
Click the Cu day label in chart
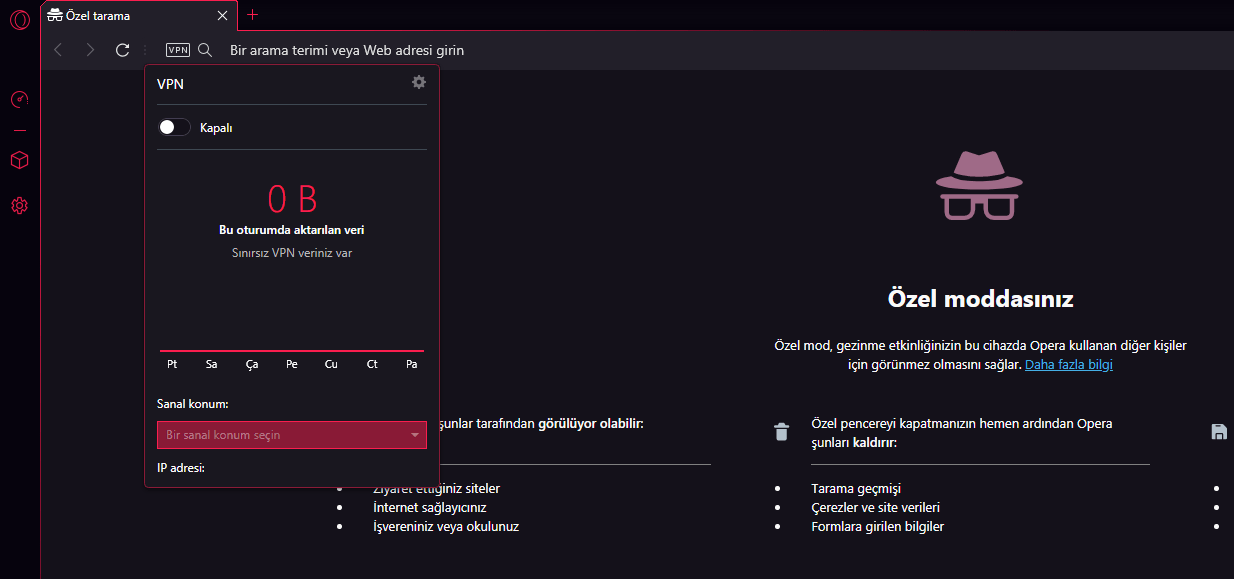click(x=331, y=364)
